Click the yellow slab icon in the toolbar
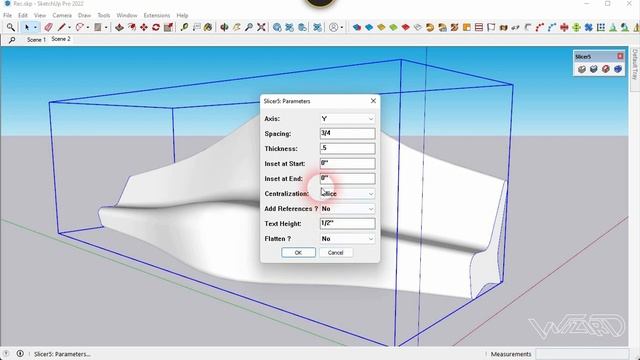Viewport: 640px width, 360px height. (x=381, y=27)
